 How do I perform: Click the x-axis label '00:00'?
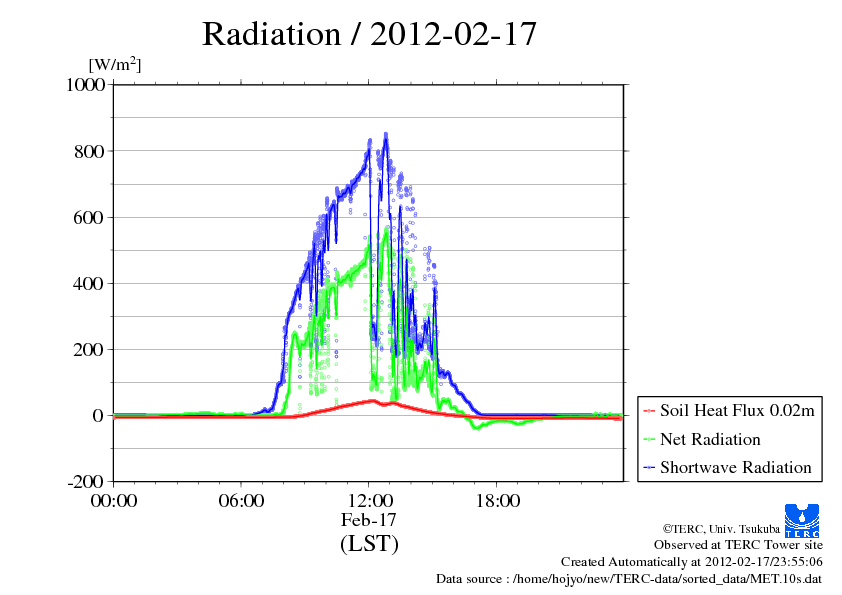click(114, 501)
